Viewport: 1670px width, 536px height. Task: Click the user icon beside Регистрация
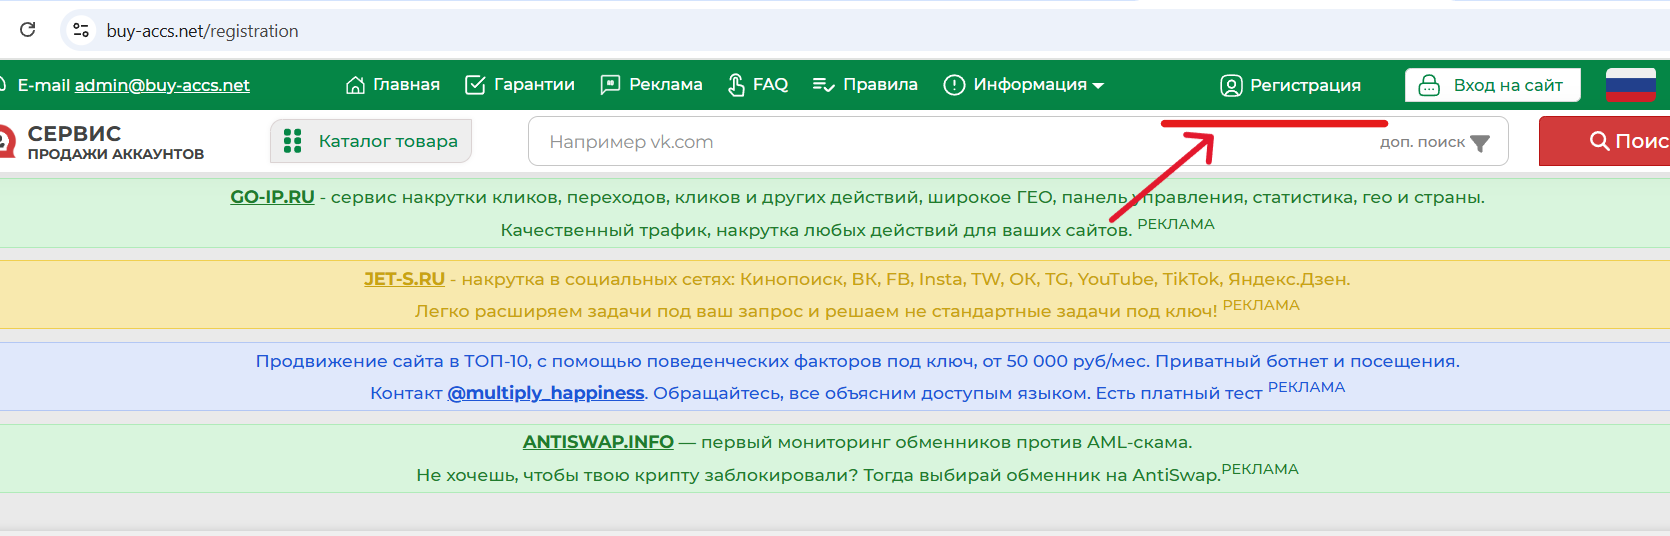(x=1231, y=86)
